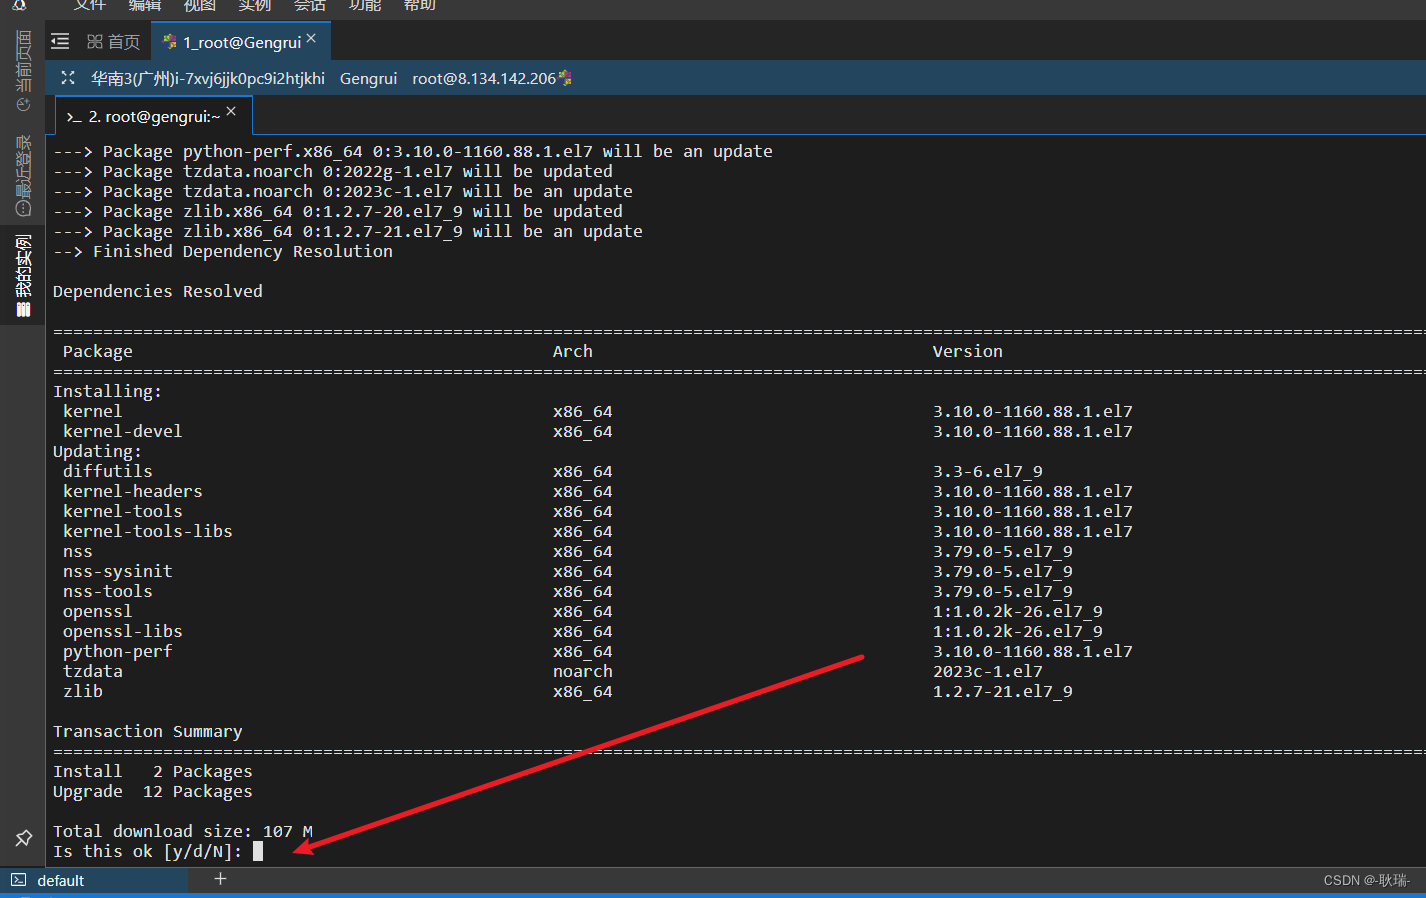The width and height of the screenshot is (1426, 898).
Task: Open the 文件 menu
Action: pos(89,5)
